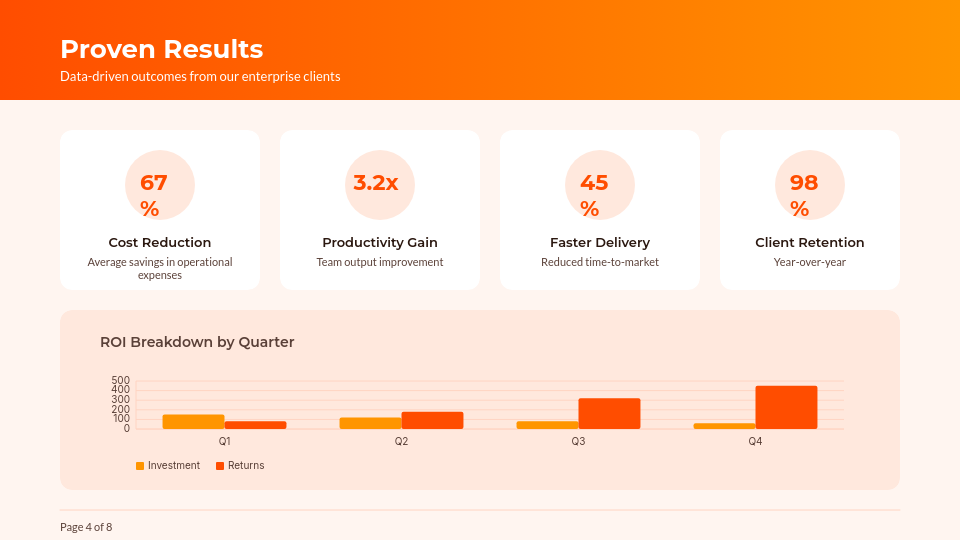Click the 45% circle badge
The width and height of the screenshot is (960, 540).
coord(600,185)
